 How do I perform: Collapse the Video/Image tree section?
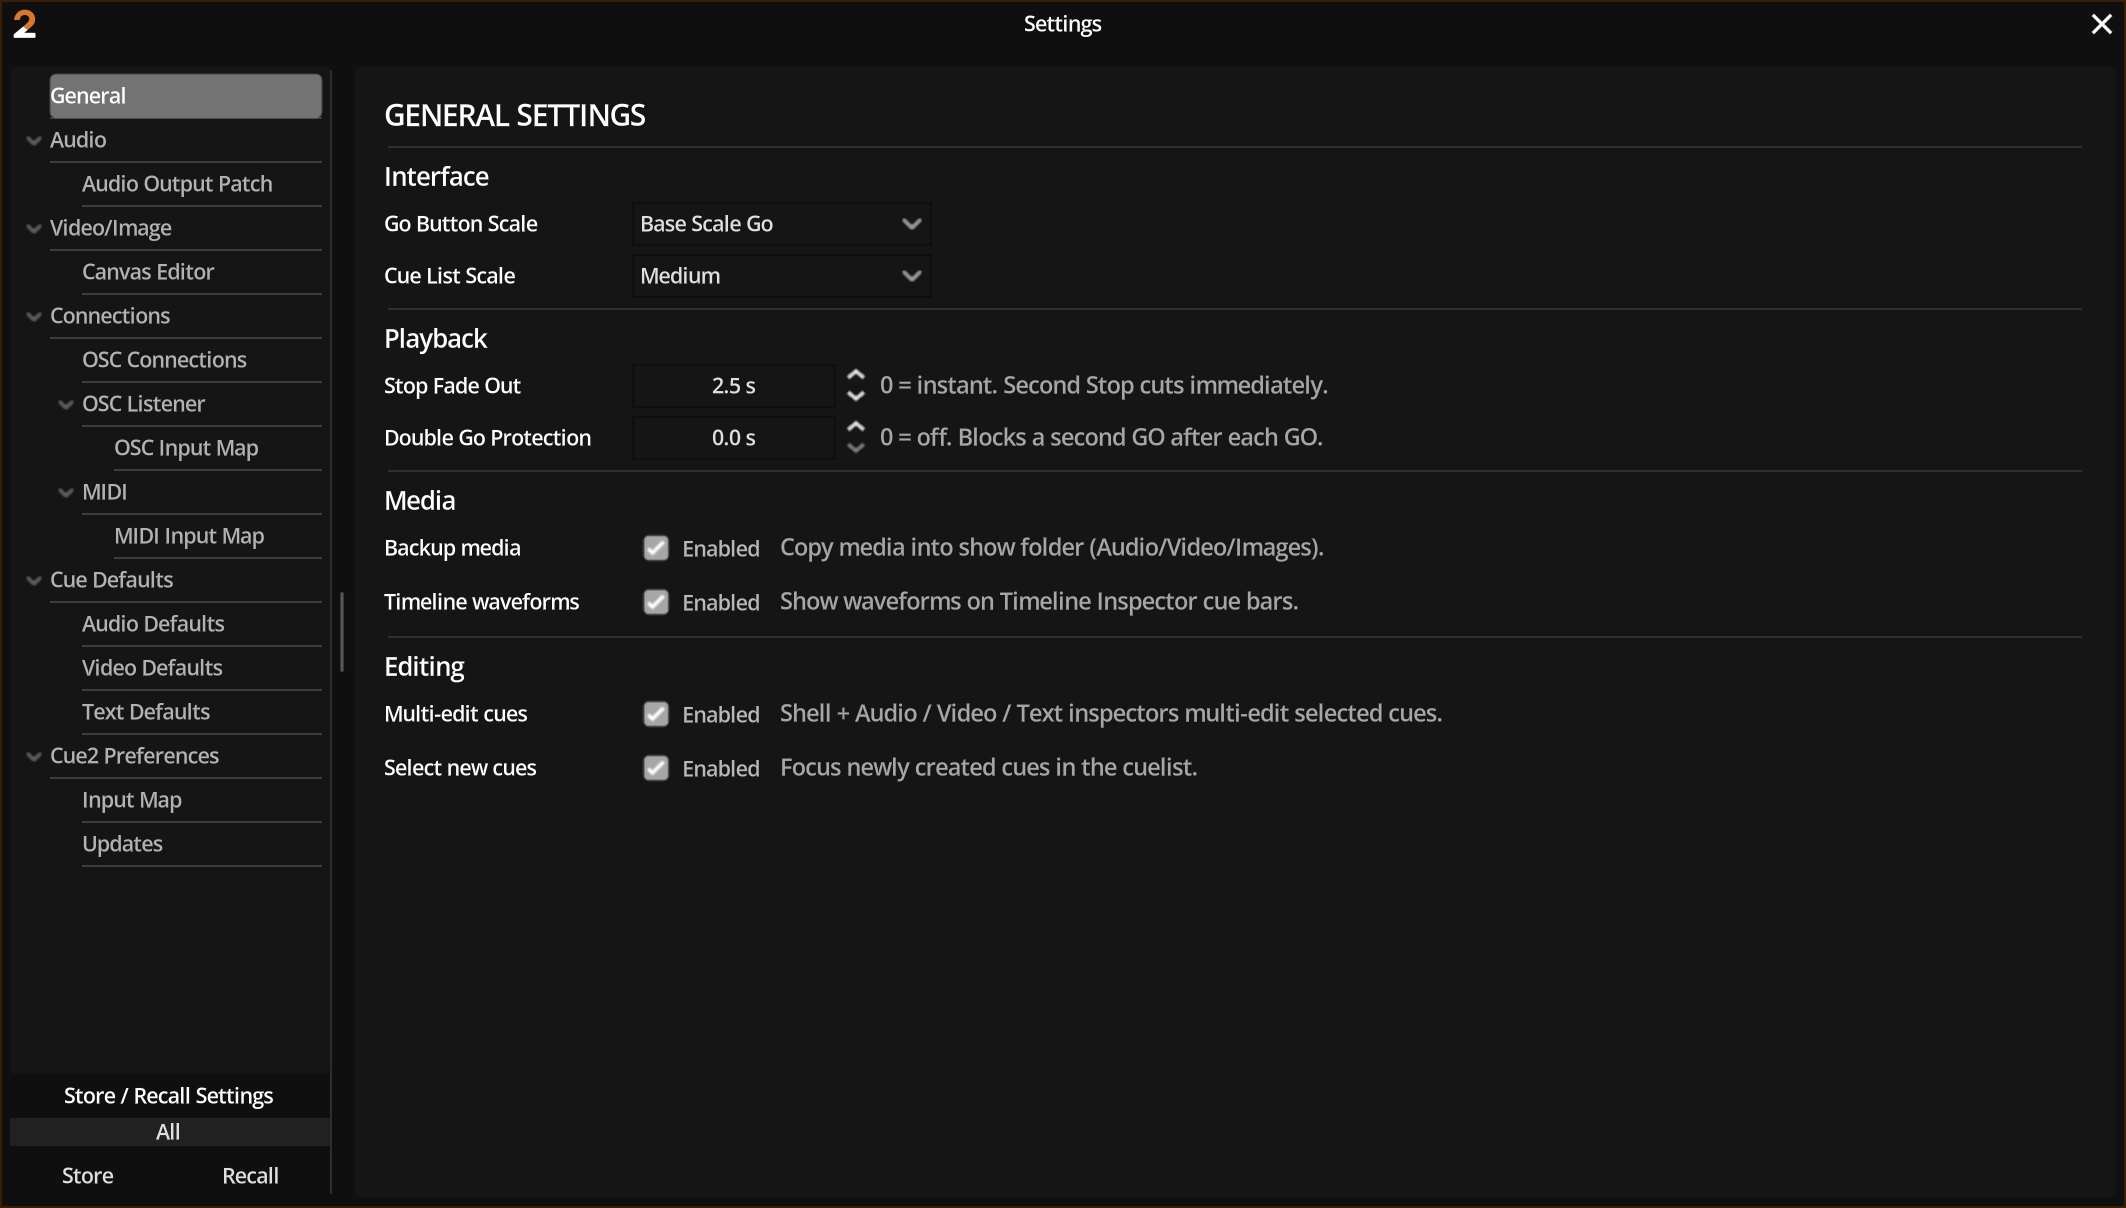click(34, 229)
